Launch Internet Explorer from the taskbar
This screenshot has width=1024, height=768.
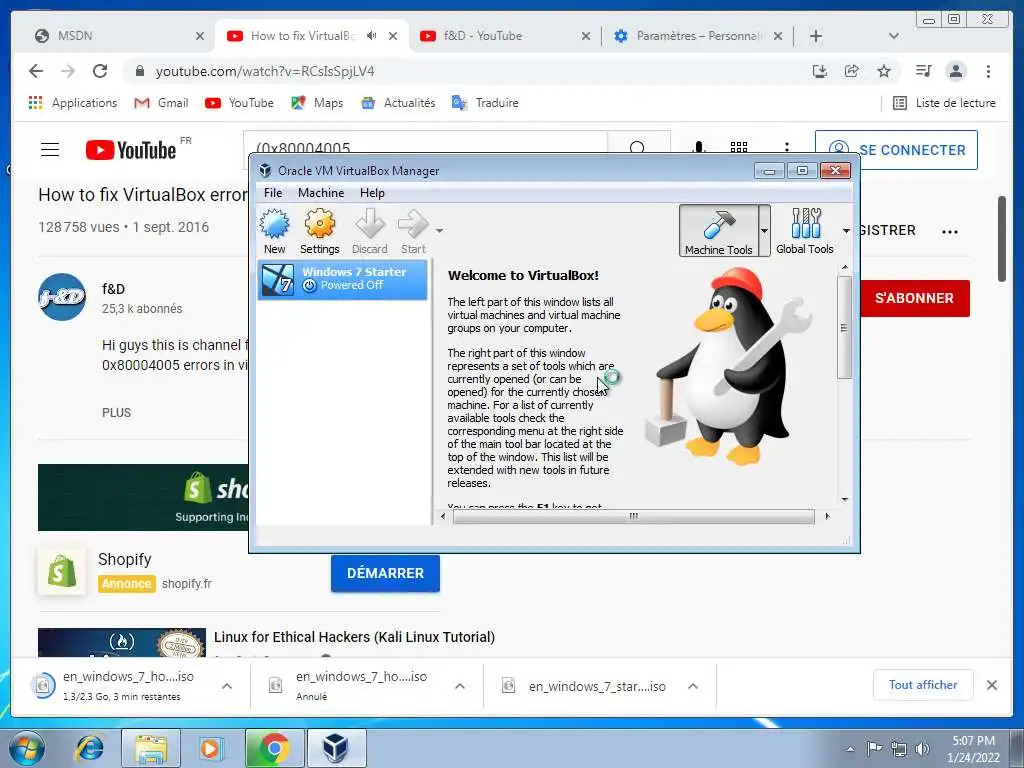[89, 748]
